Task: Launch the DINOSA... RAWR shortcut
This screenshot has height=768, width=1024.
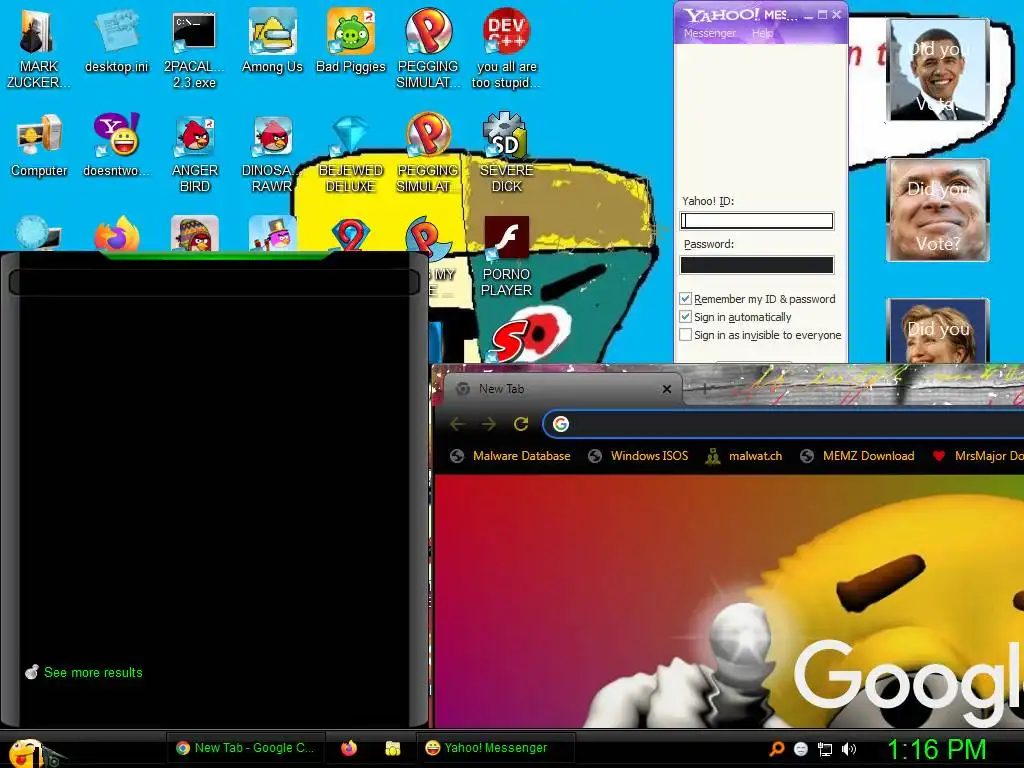Action: [x=272, y=152]
